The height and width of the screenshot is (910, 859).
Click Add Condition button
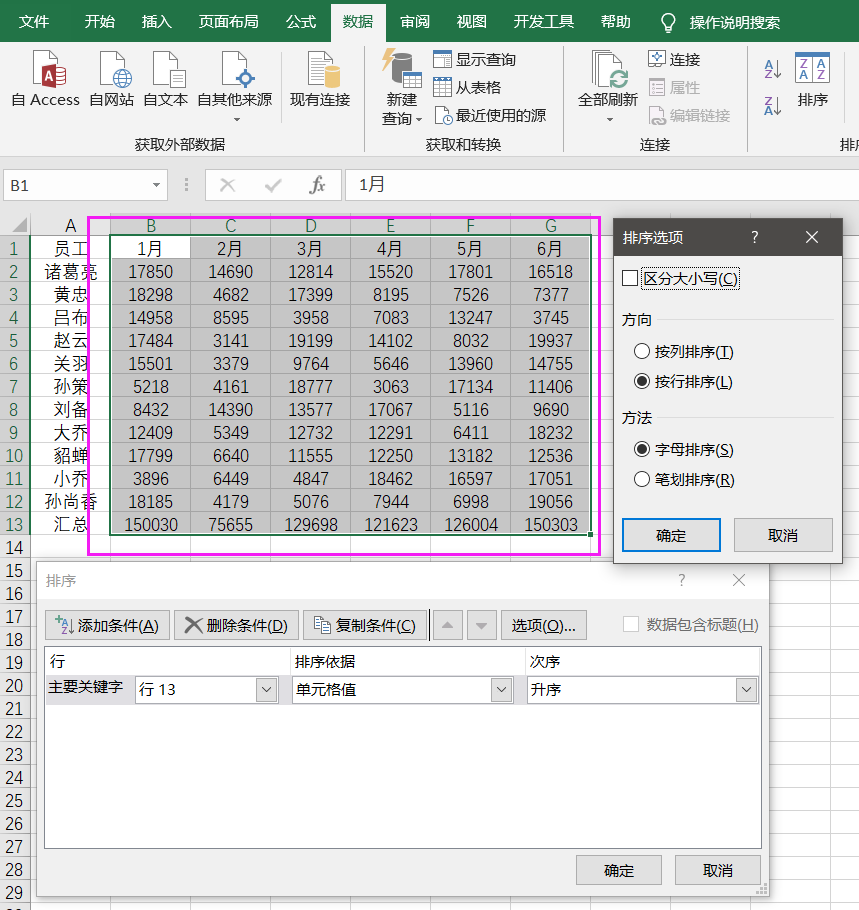click(107, 625)
